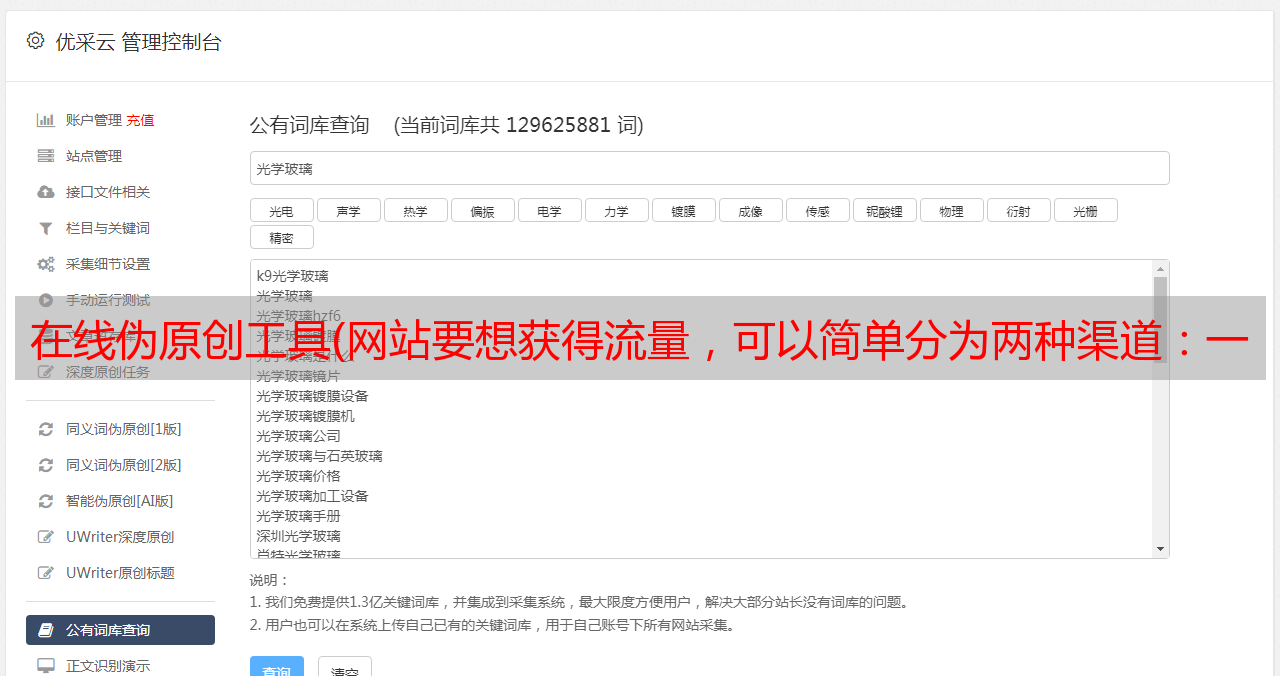Click the book icon for 公有词库查询
The width and height of the screenshot is (1280, 676).
pyautogui.click(x=46, y=630)
